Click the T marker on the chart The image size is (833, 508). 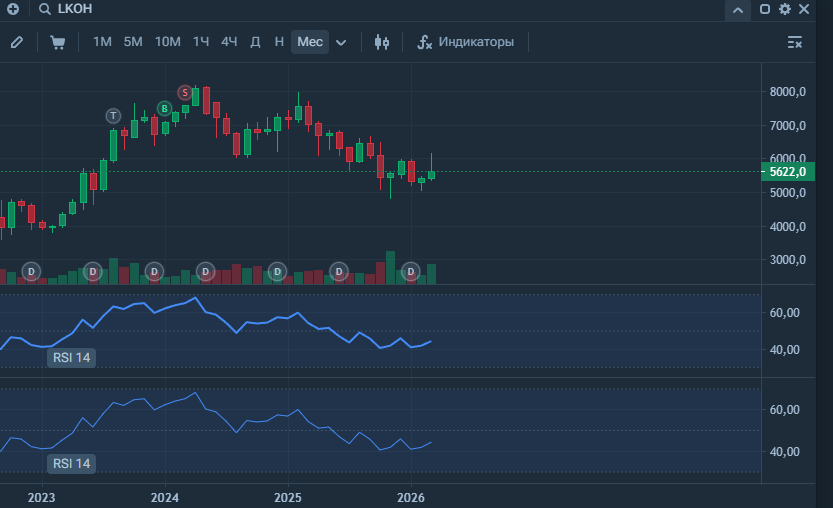tap(113, 116)
